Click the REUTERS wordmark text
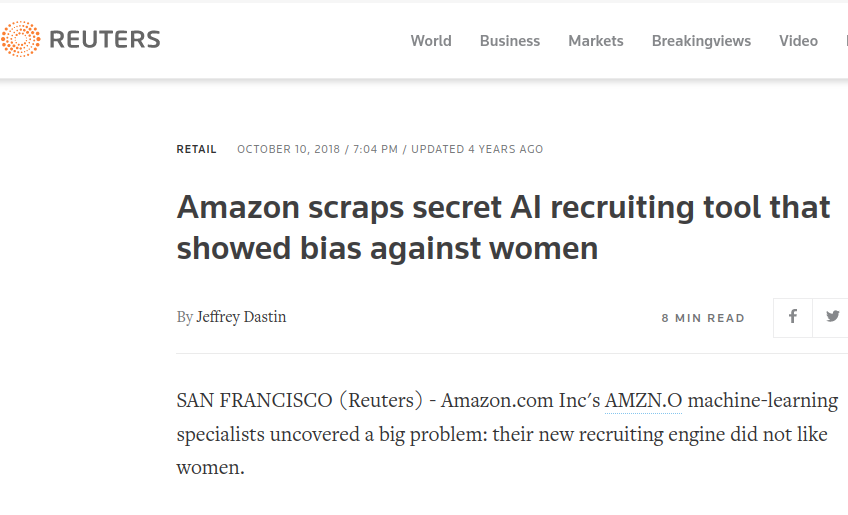 (x=104, y=40)
